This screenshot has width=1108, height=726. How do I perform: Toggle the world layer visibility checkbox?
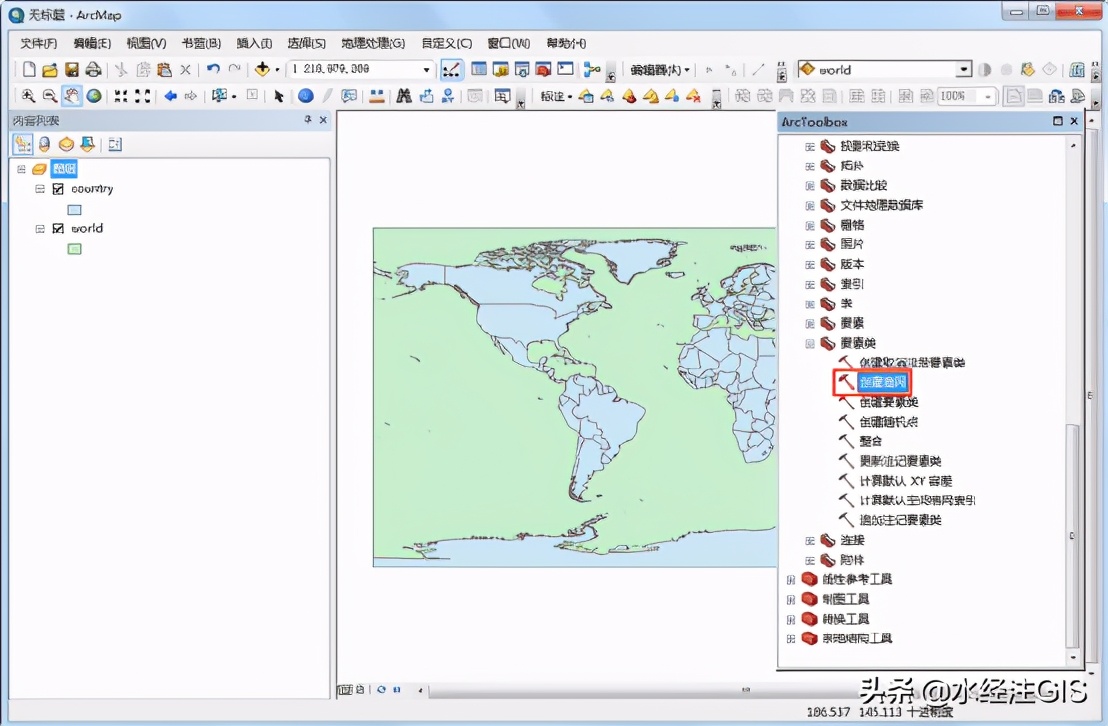pyautogui.click(x=58, y=228)
